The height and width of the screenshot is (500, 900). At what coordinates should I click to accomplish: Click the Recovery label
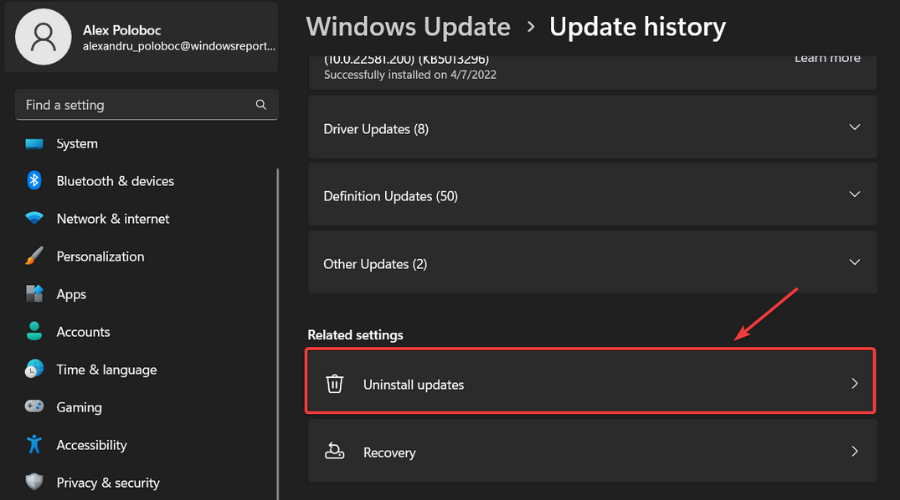coord(389,452)
